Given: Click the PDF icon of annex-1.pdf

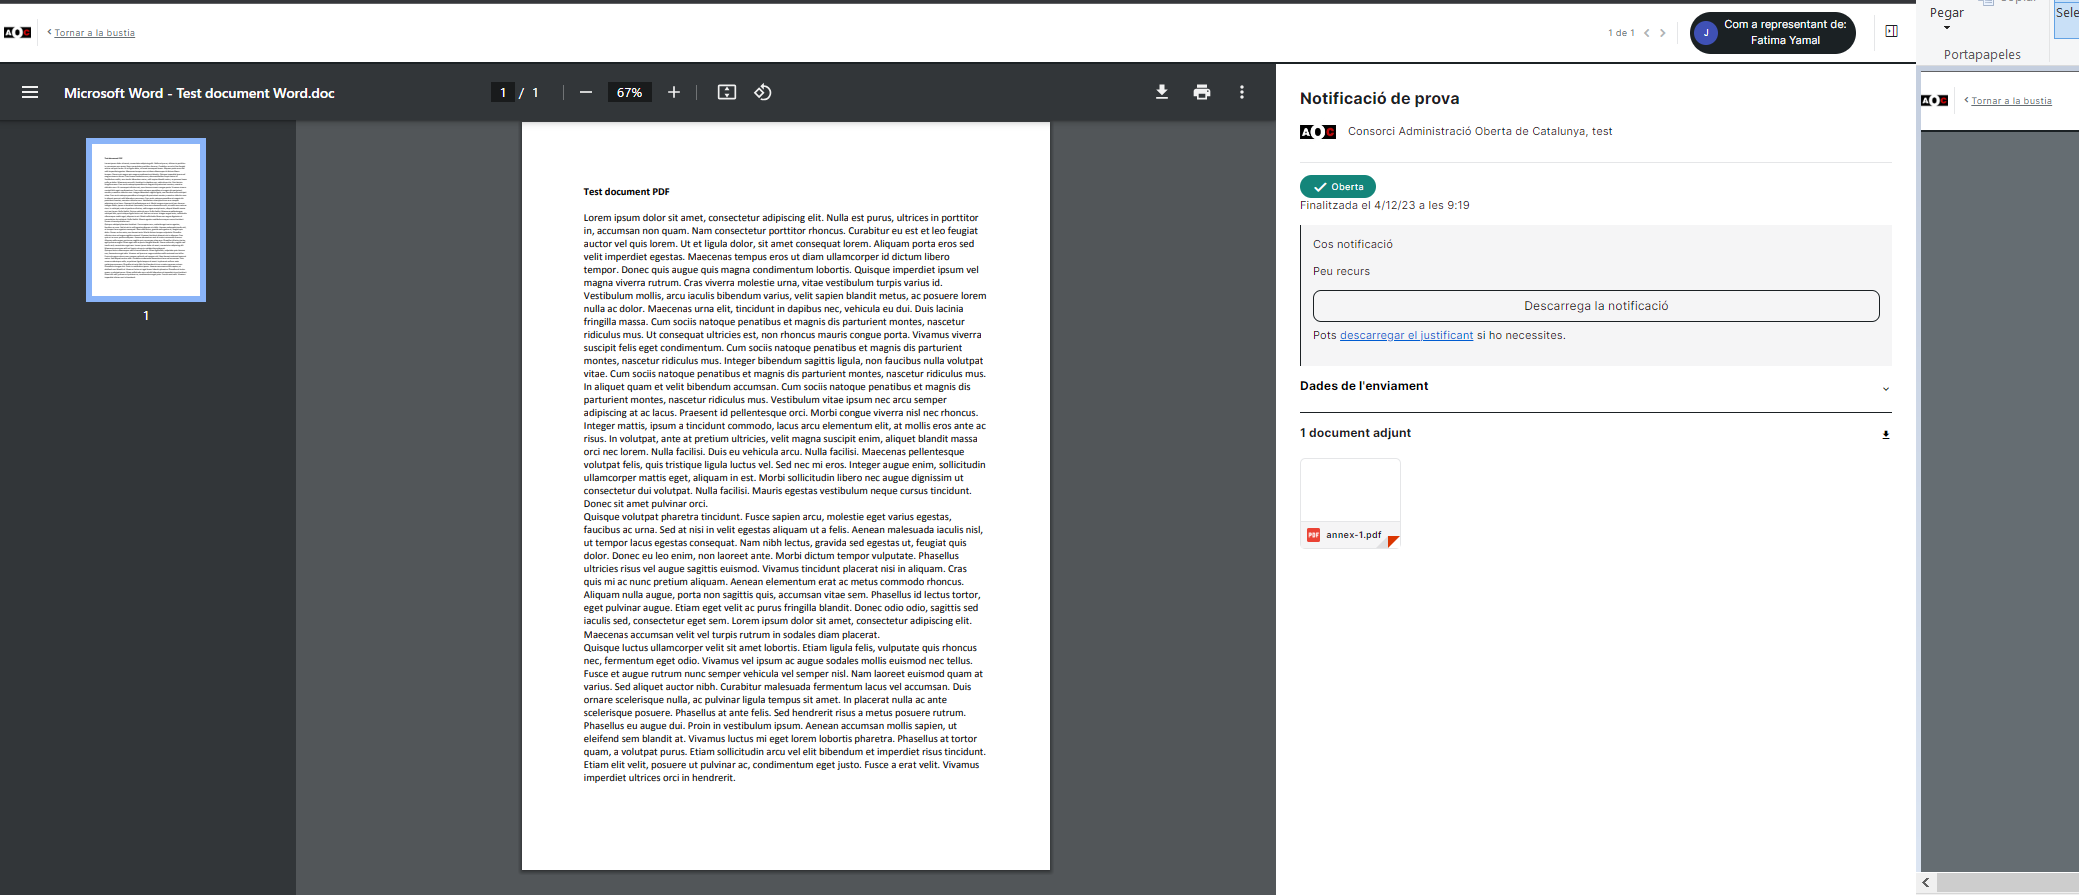Looking at the screenshot, I should coord(1314,535).
